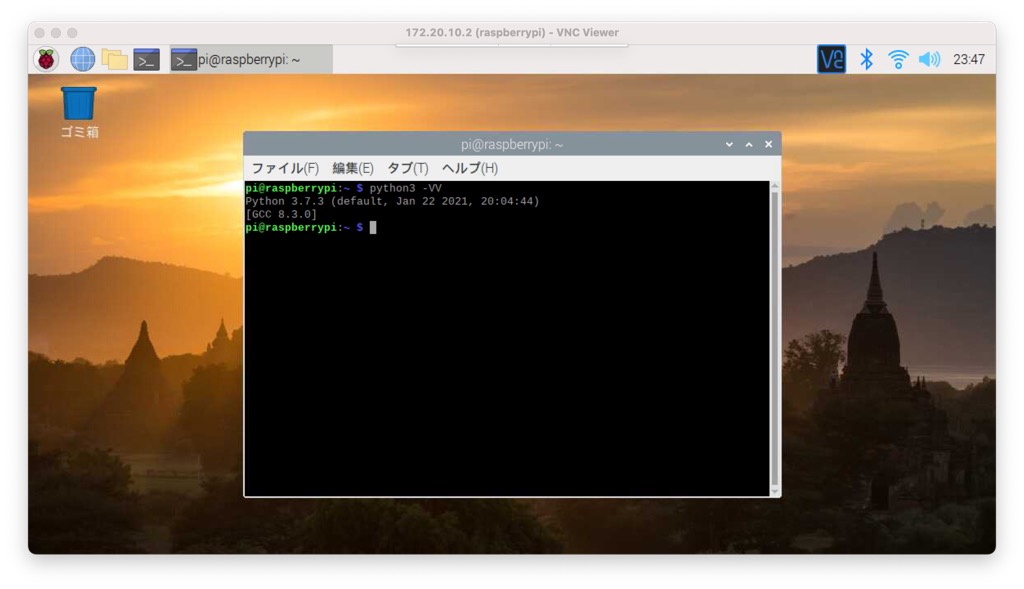Open the Wi-Fi network menu
The image size is (1024, 589).
898,59
